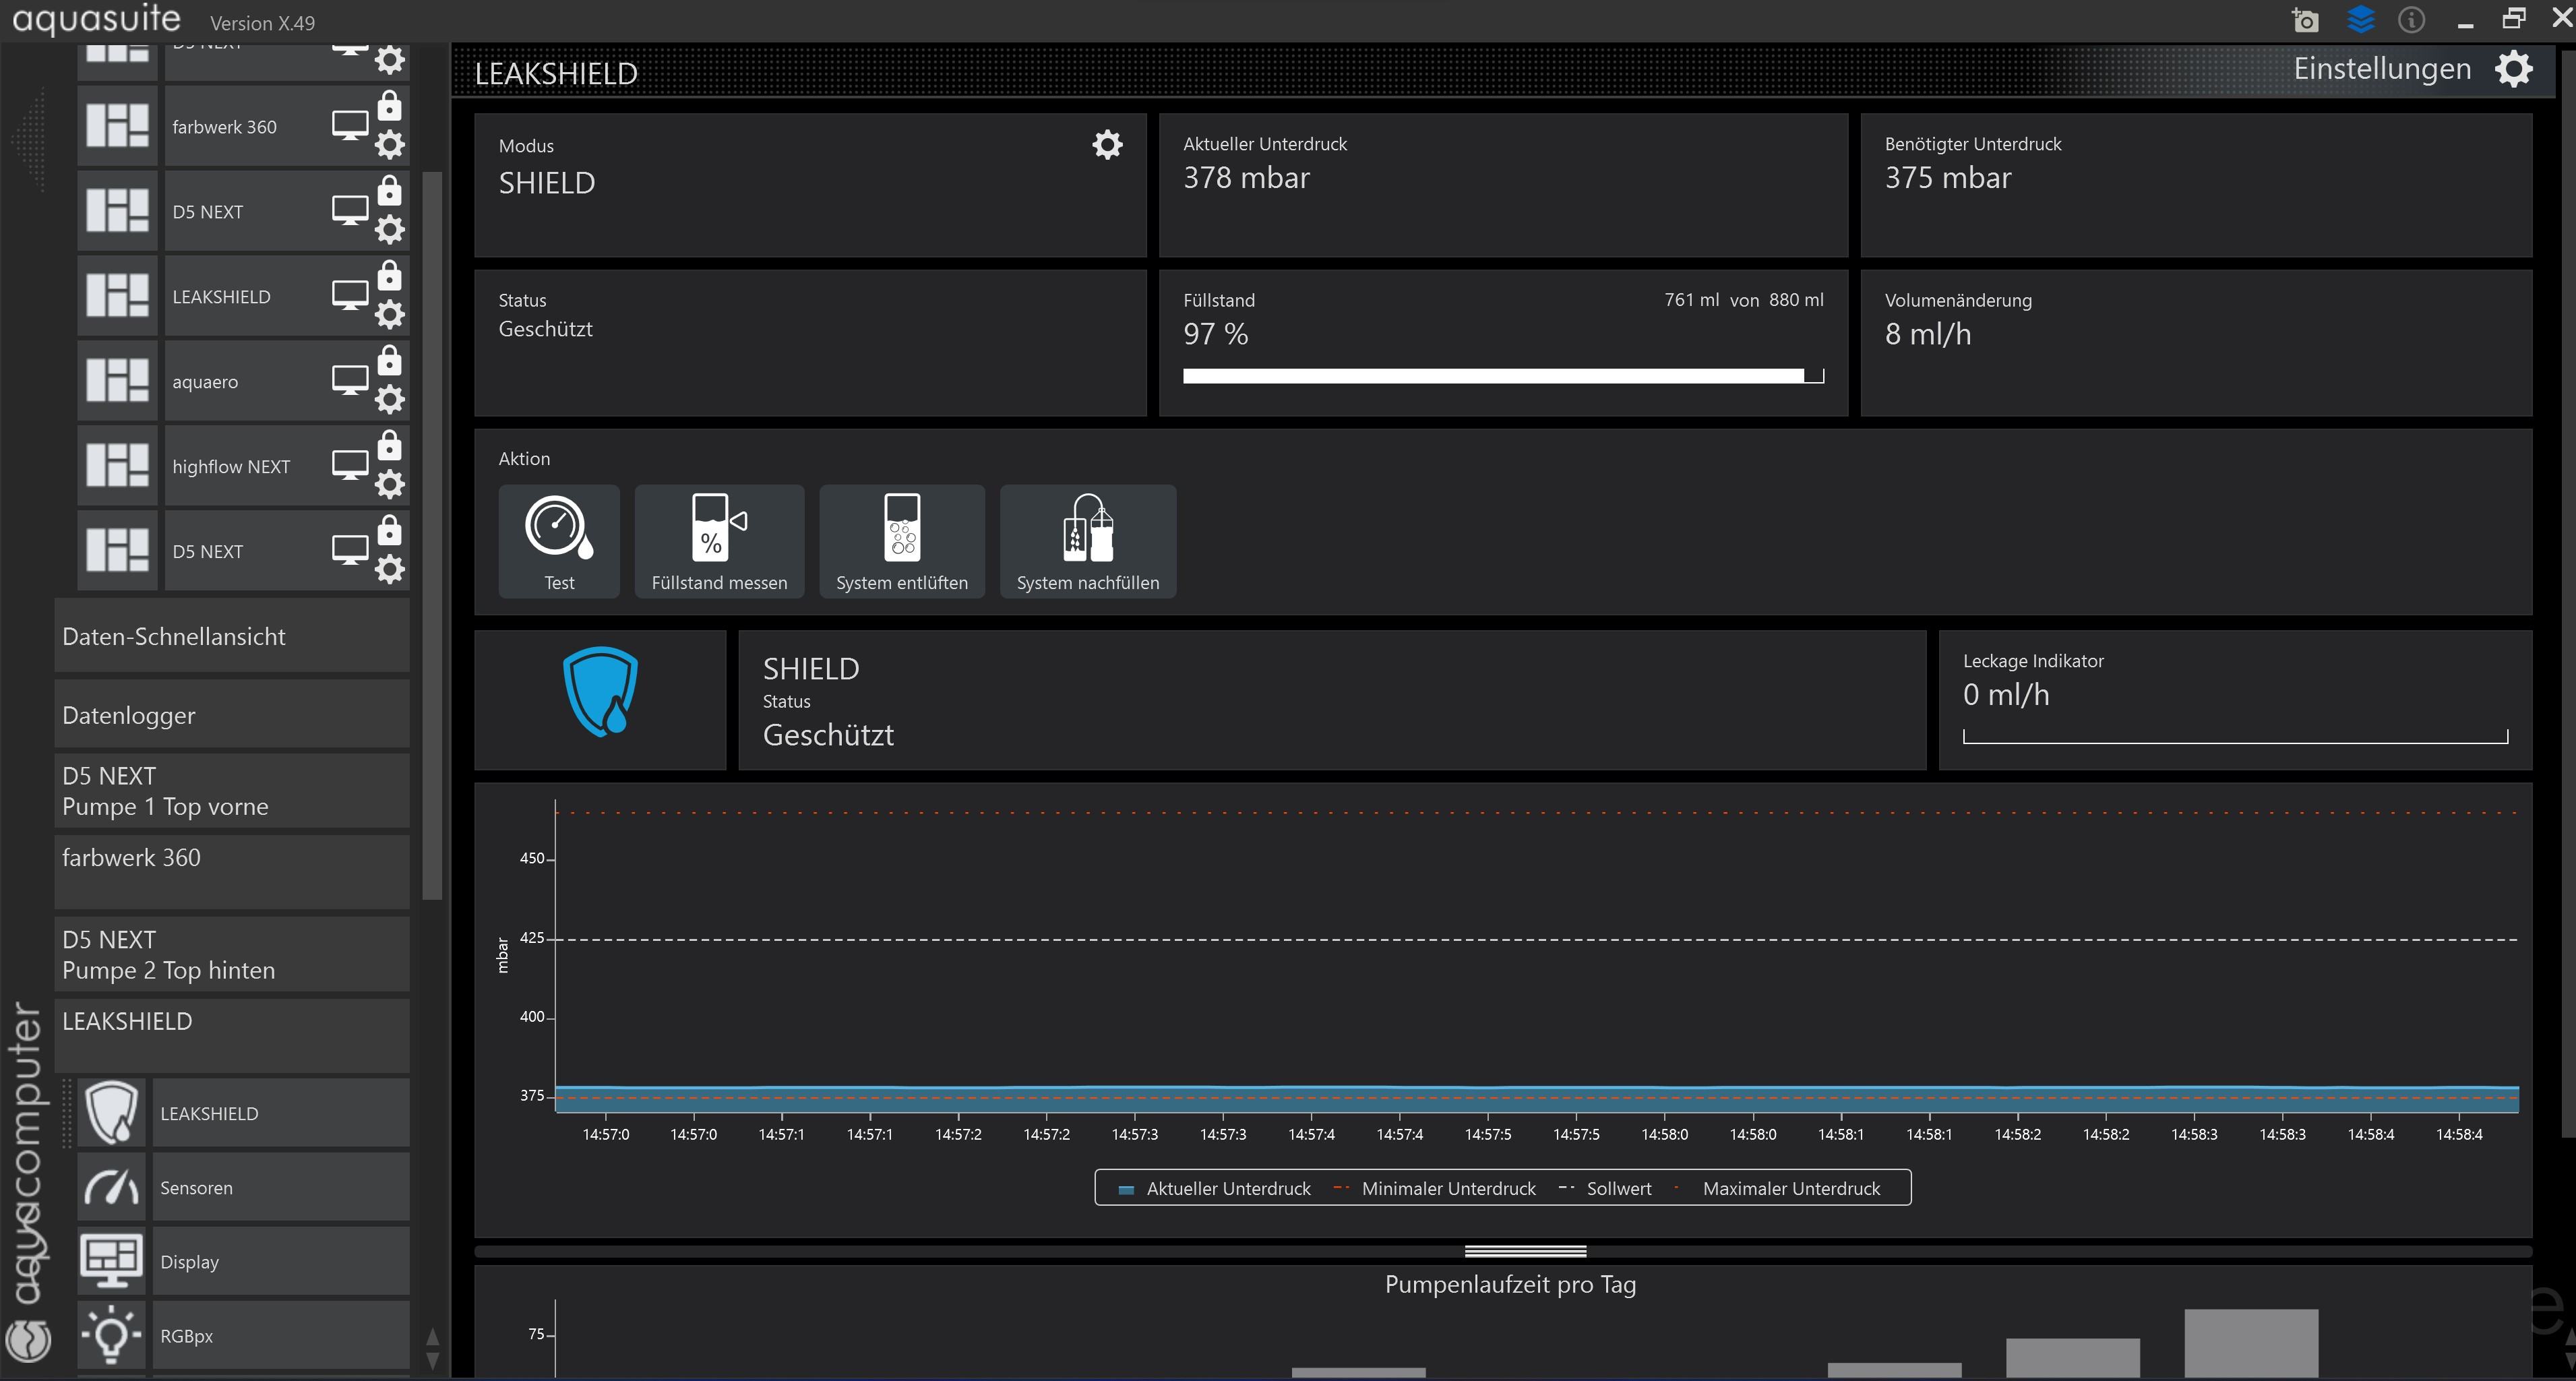2576x1381 pixels.
Task: Click the Pumpenlaufzeit pro Tag chart title
Action: [1510, 1284]
